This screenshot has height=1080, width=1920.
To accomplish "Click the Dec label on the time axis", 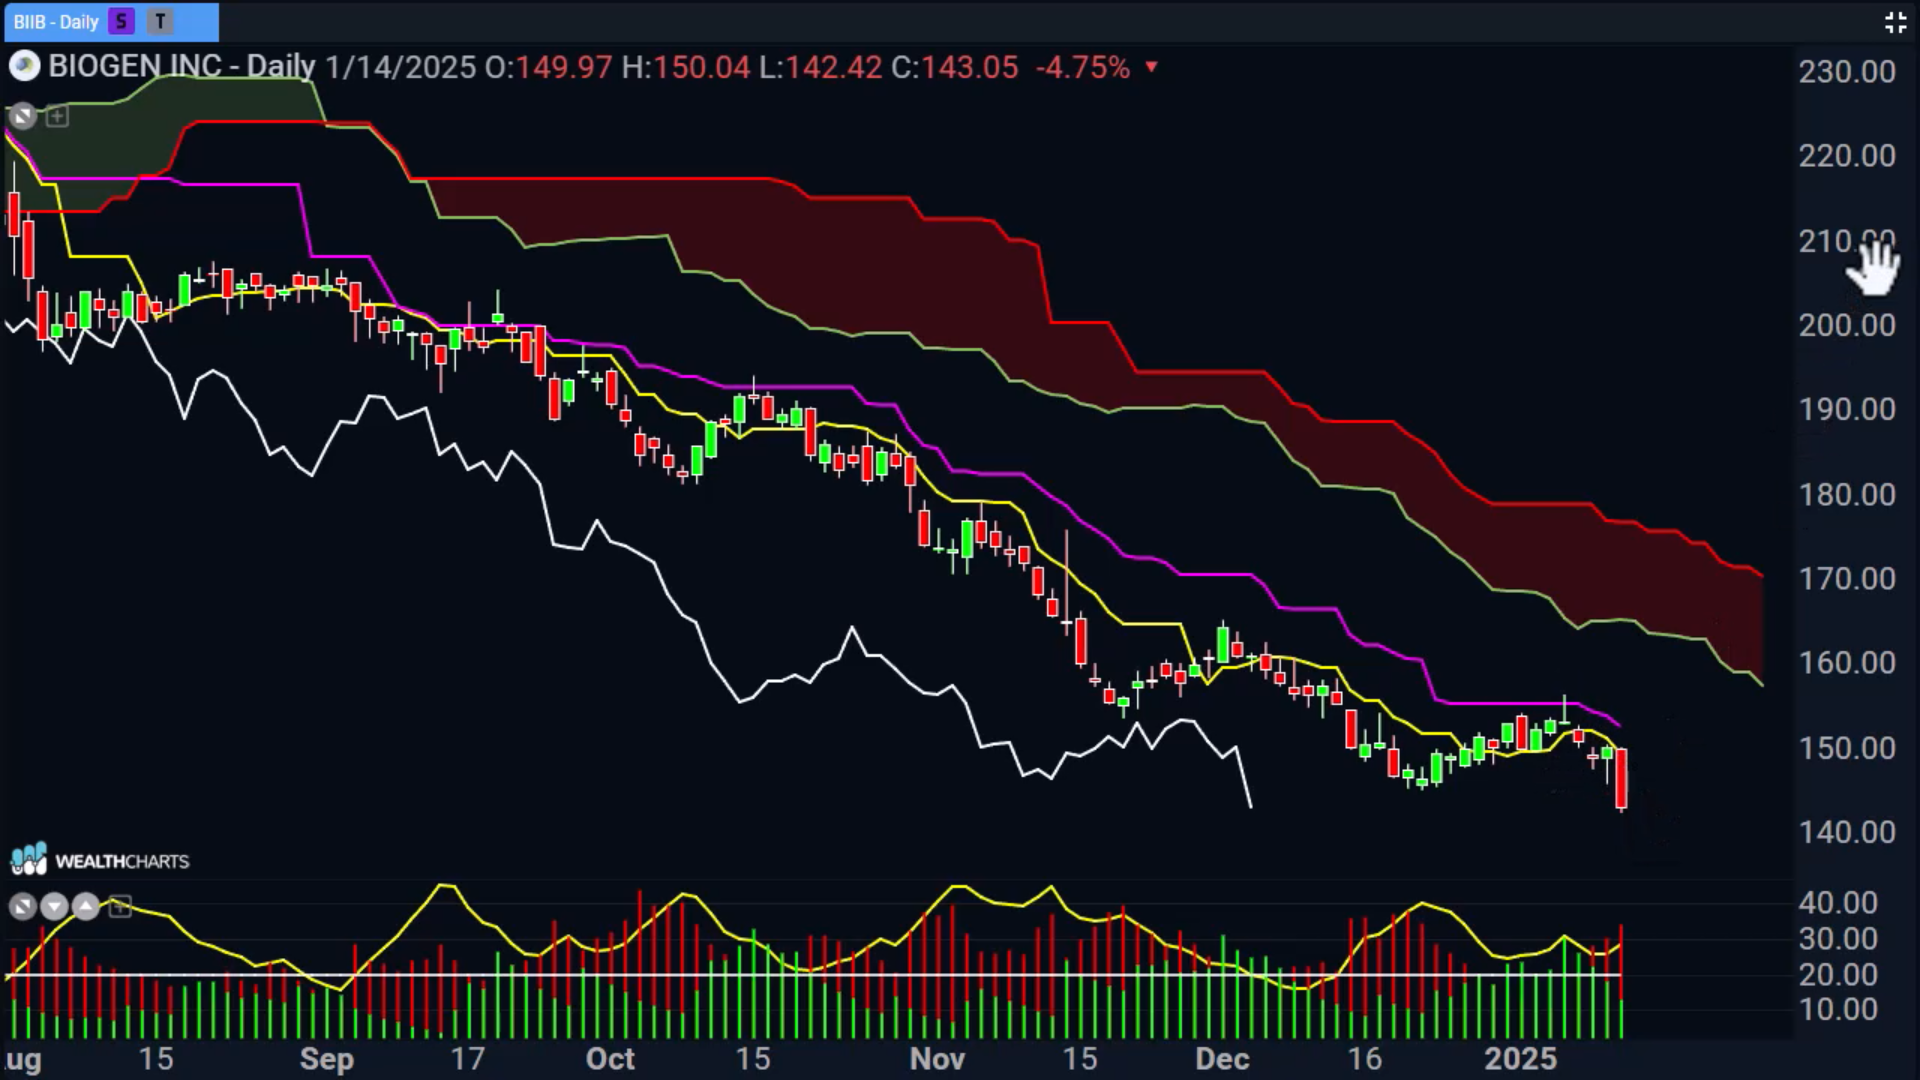I will click(1222, 1059).
